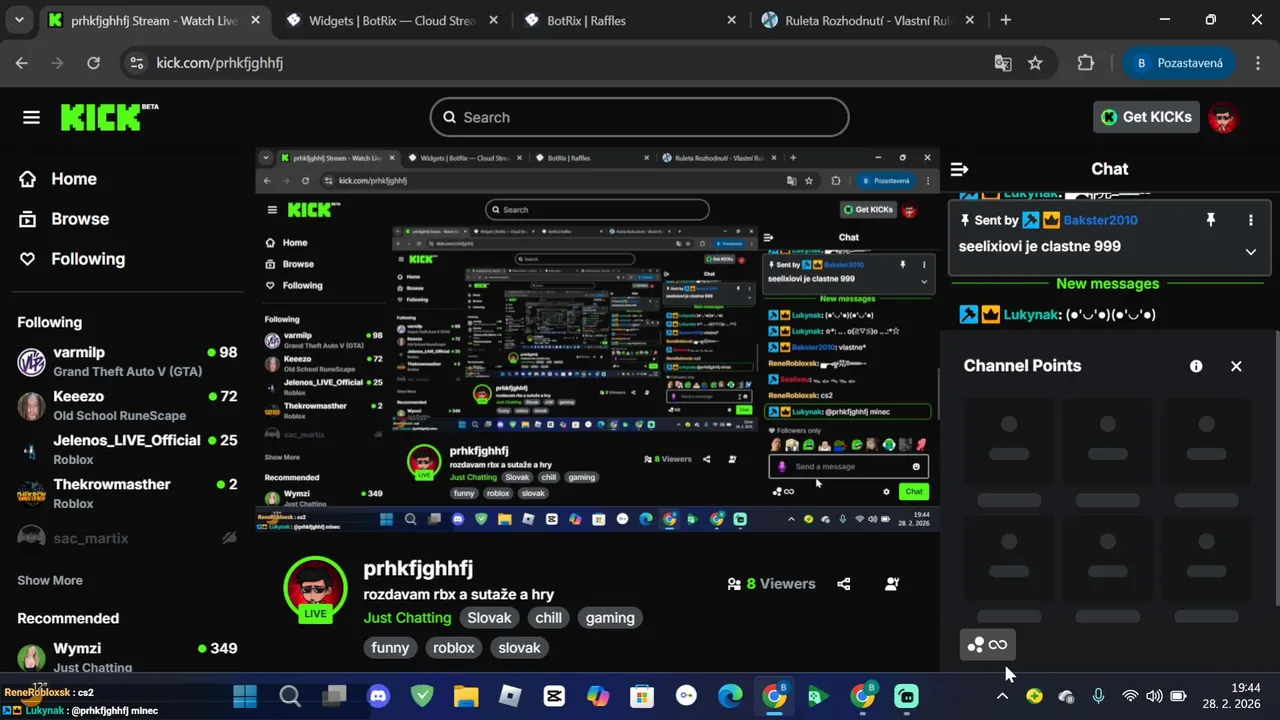Click the follow icon beside share

[892, 584]
